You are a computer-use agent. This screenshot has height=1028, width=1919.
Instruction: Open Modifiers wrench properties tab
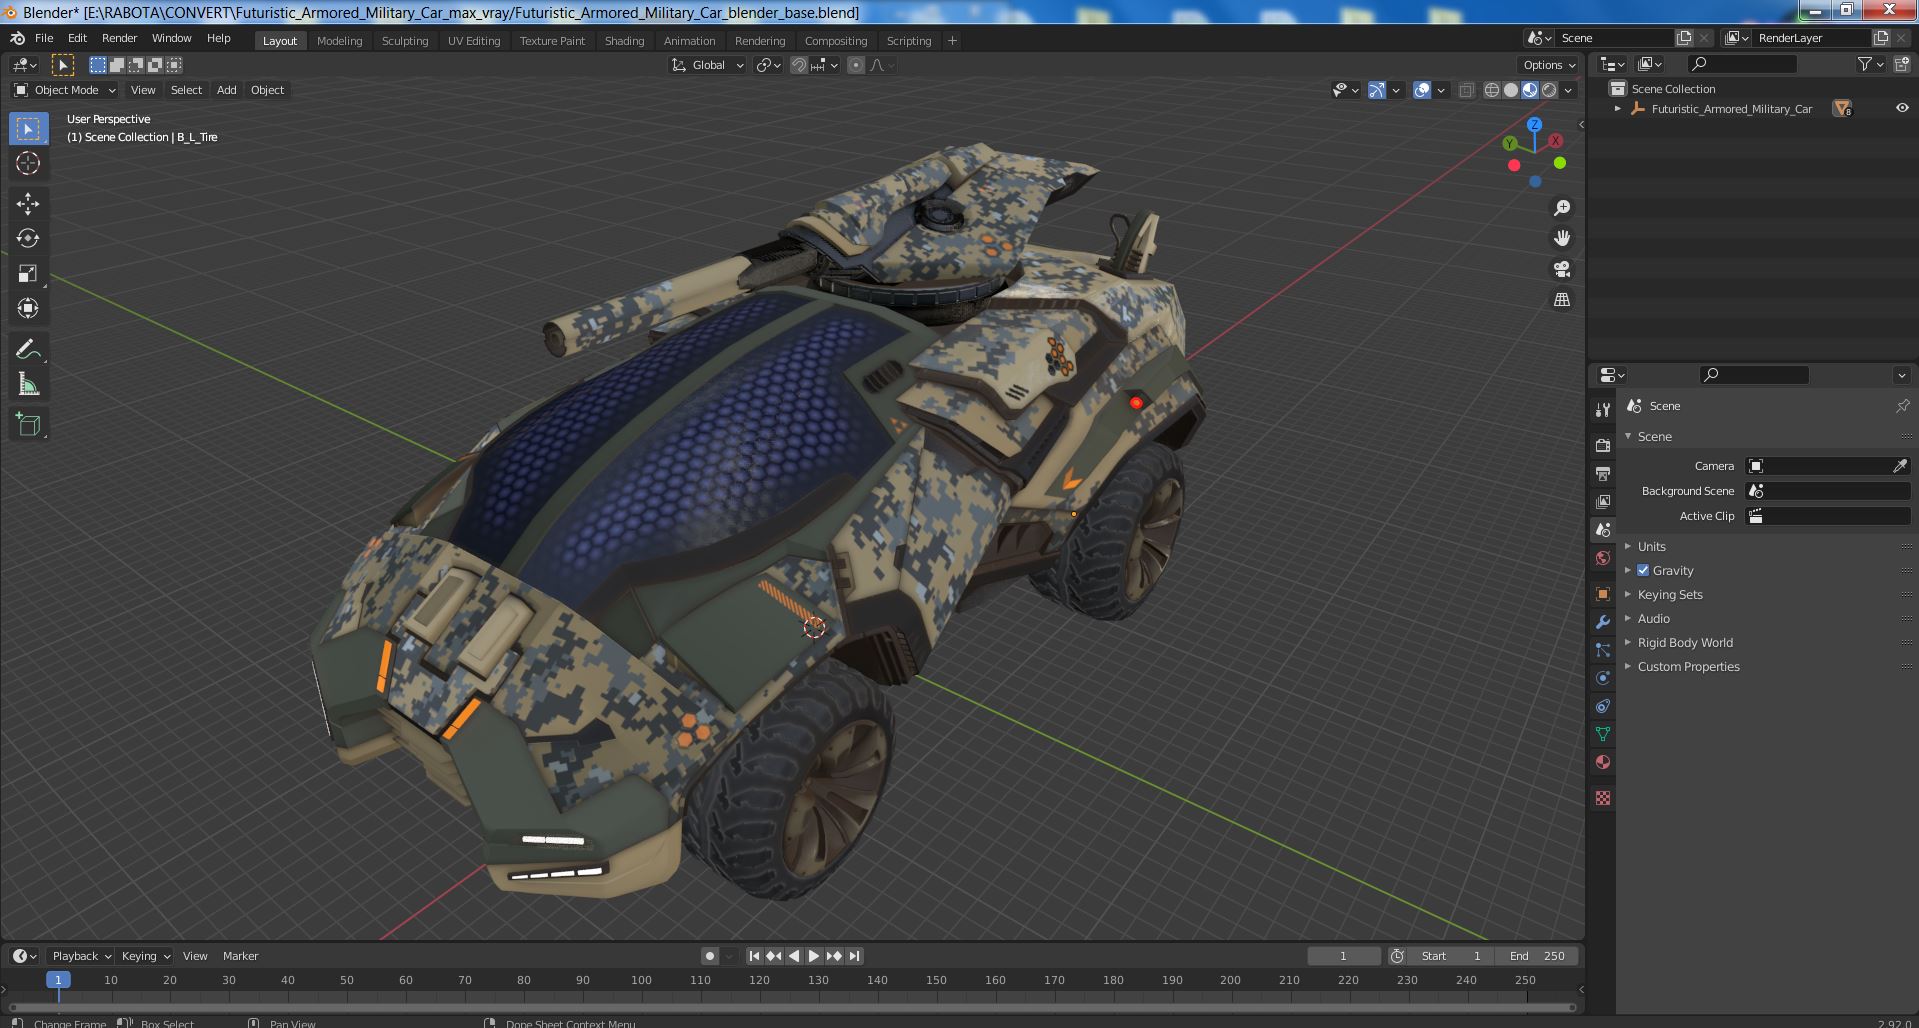(x=1603, y=622)
